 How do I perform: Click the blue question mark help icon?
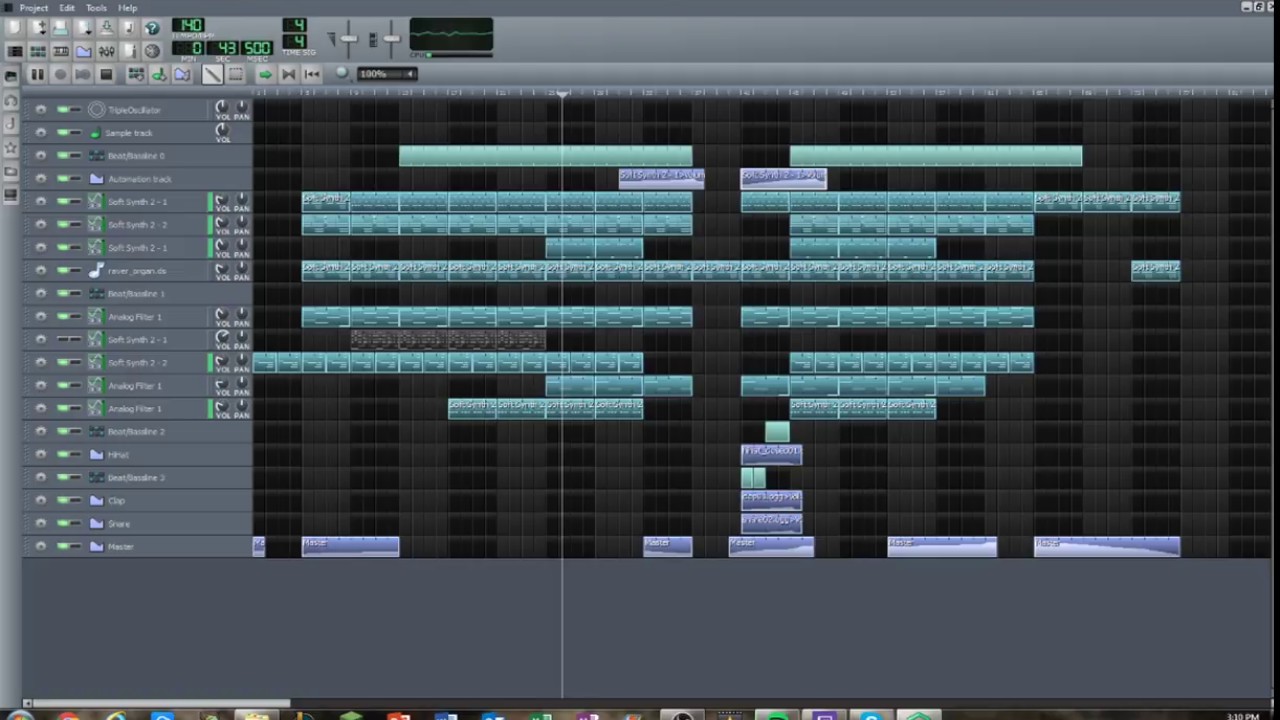(152, 28)
